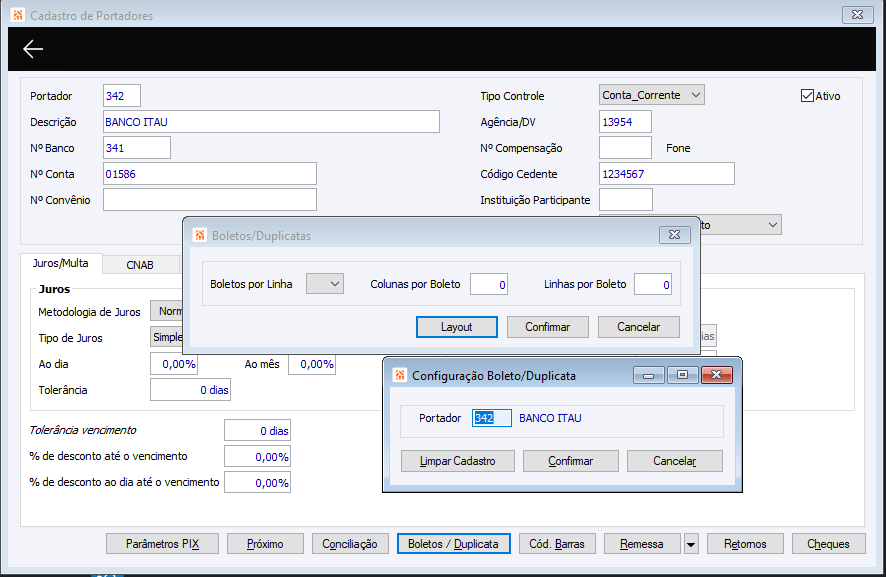
Task: Open the Boletos por Linha dropdown
Action: [325, 284]
